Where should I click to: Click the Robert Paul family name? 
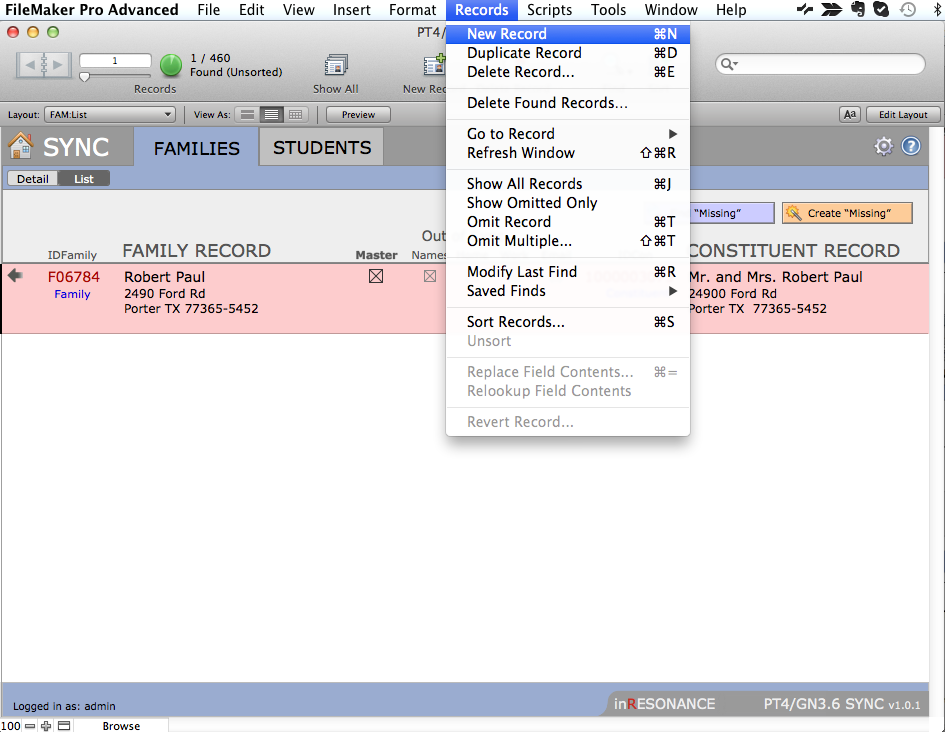click(x=165, y=277)
